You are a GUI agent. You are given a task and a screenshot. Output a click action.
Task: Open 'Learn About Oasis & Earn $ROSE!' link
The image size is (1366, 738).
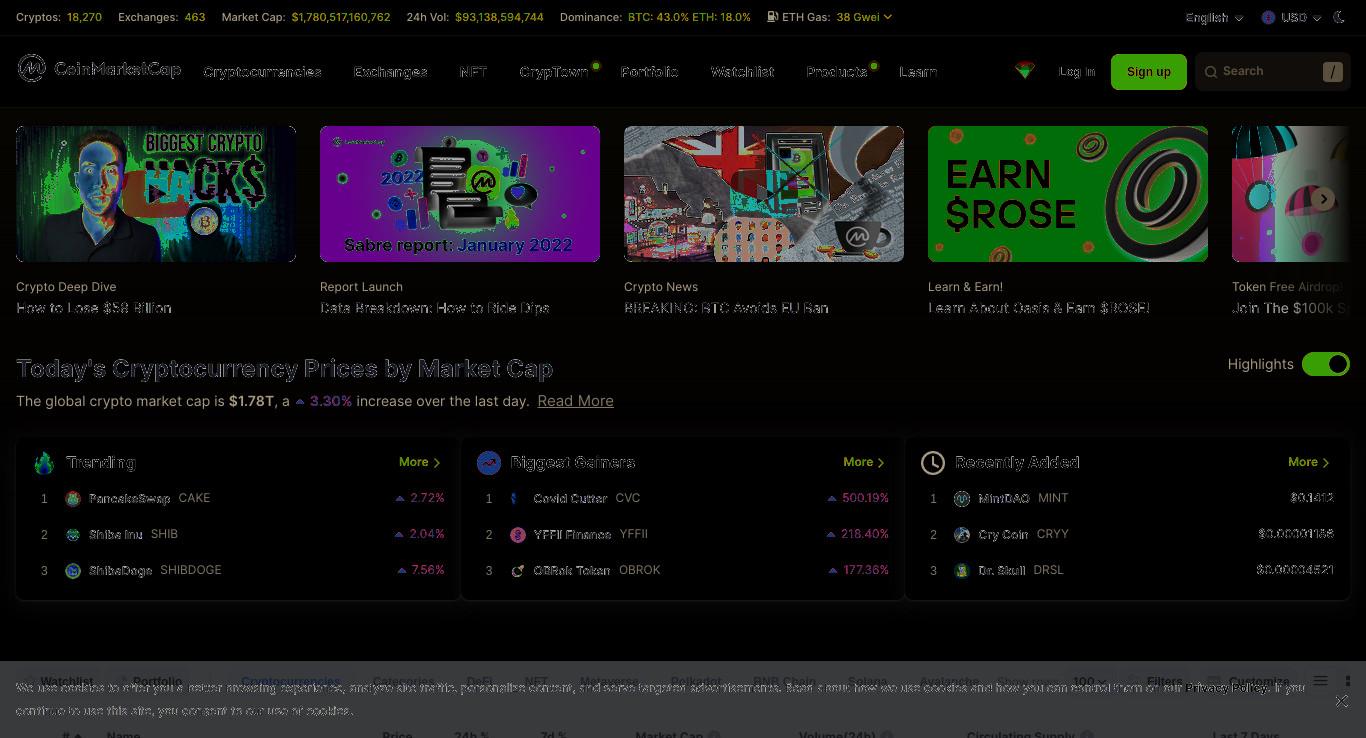tap(1039, 308)
